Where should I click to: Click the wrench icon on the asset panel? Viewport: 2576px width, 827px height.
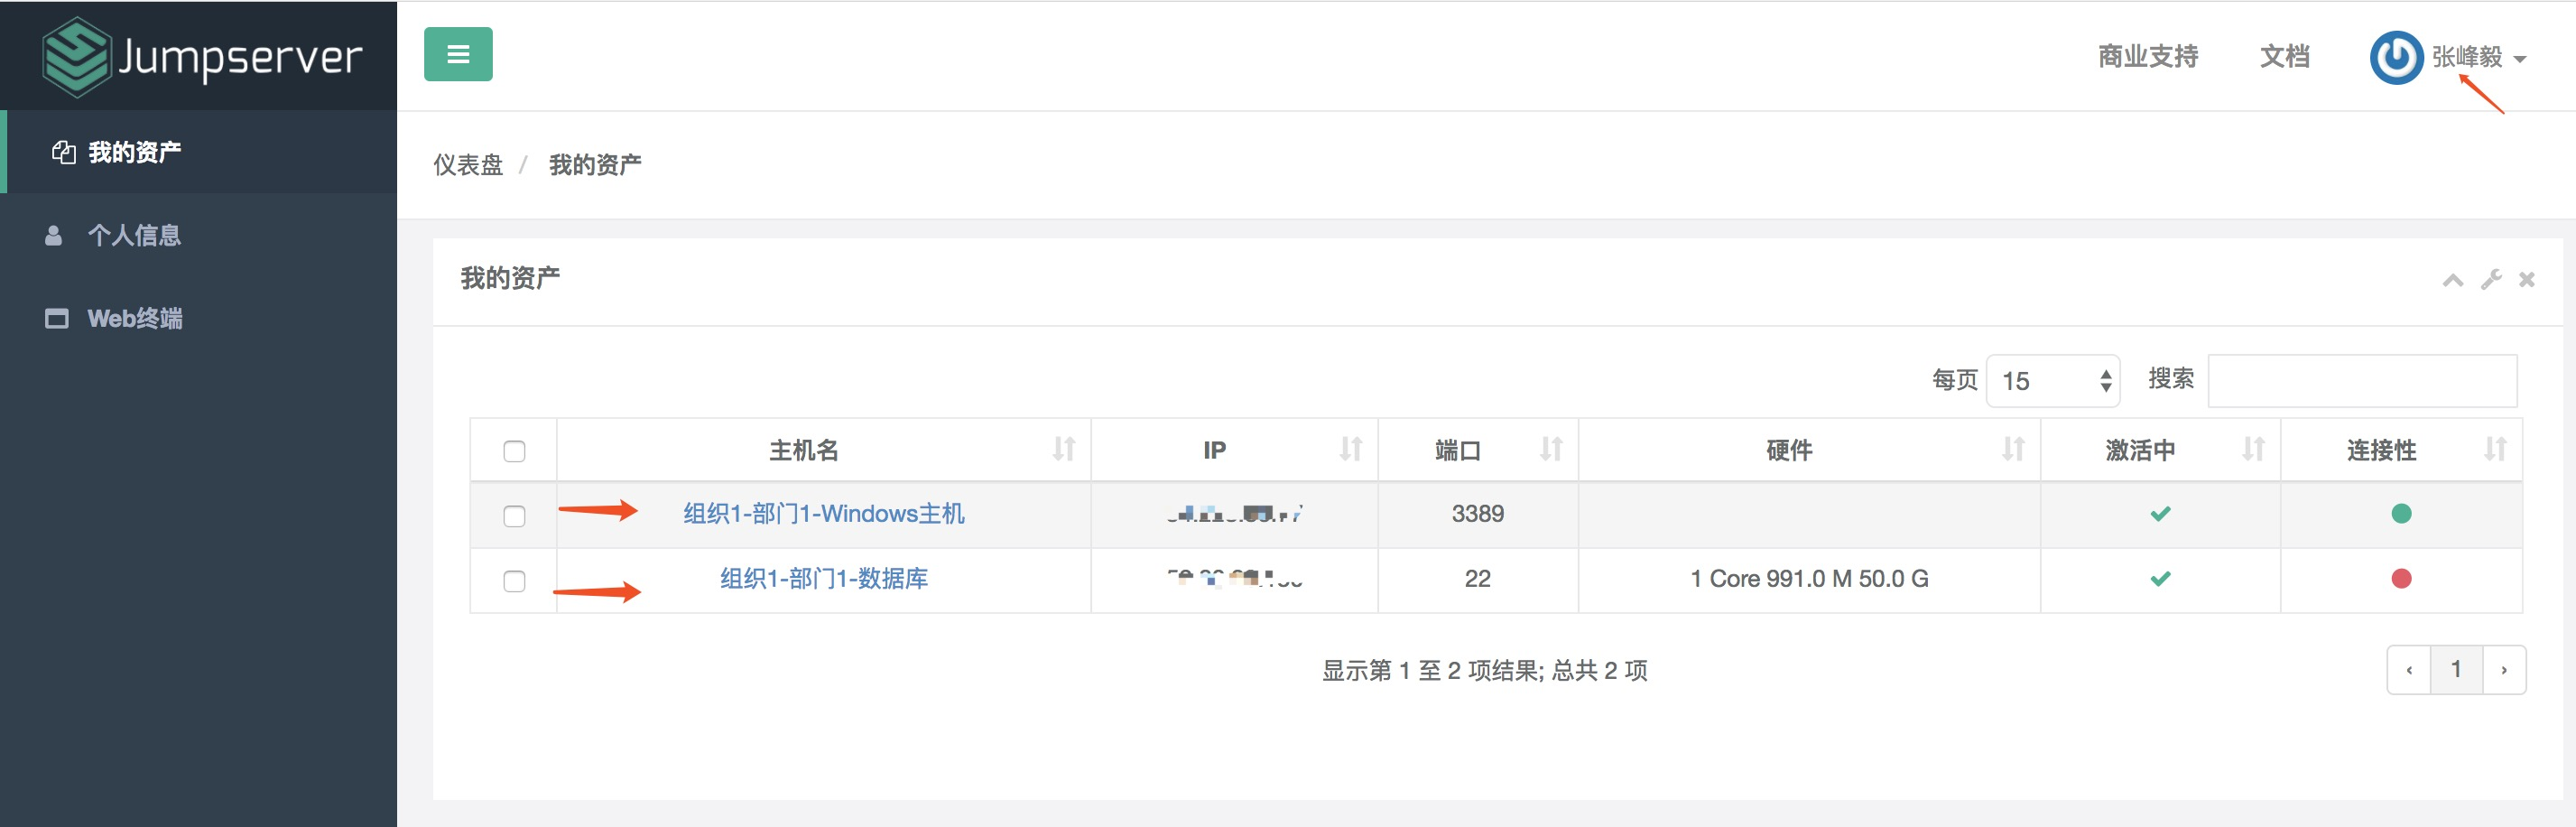coord(2489,280)
